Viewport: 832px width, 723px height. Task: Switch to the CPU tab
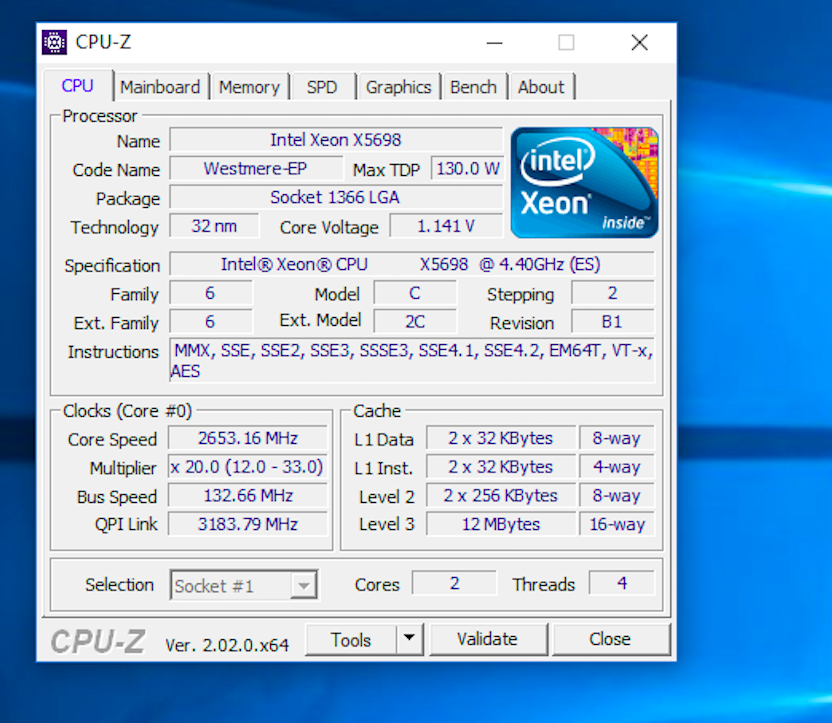(x=77, y=86)
